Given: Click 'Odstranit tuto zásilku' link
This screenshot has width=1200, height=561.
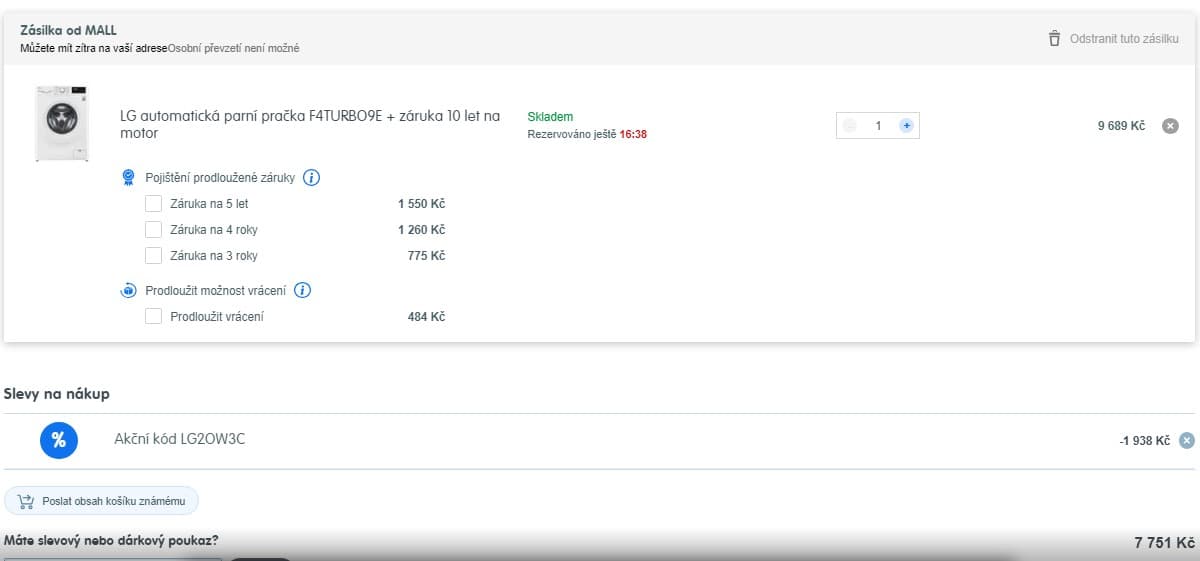Looking at the screenshot, I should (1124, 39).
